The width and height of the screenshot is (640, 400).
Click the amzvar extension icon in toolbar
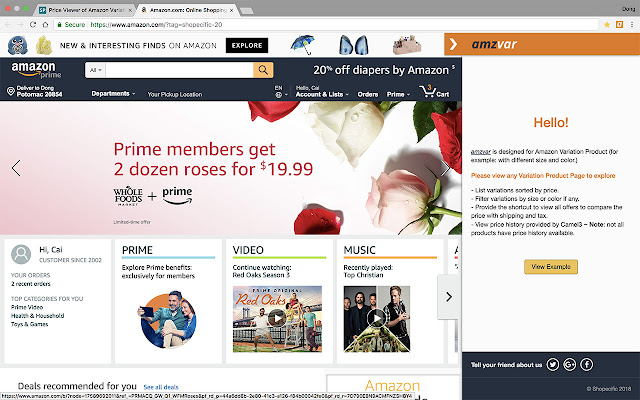(620, 24)
